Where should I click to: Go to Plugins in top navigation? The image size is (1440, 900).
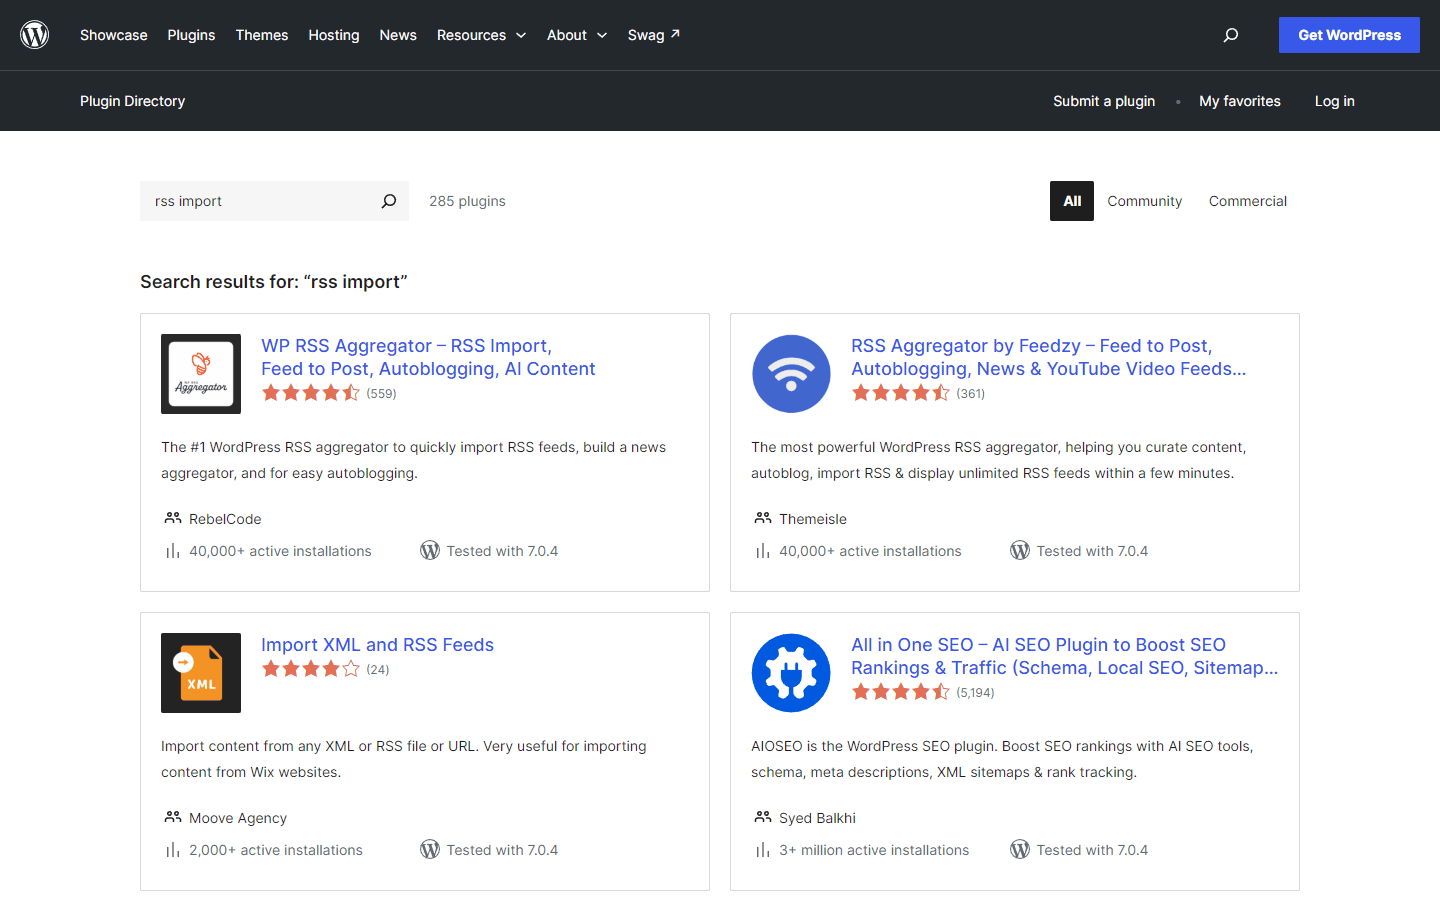coord(191,35)
